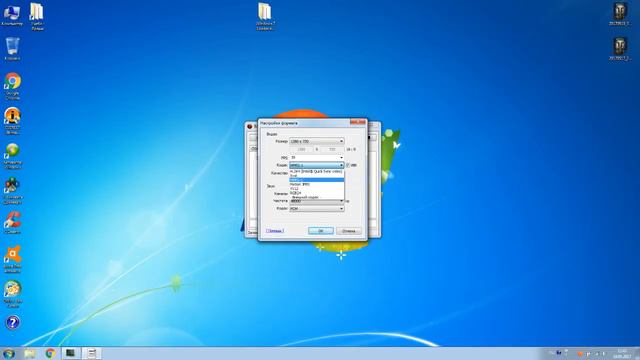Open File Explorer from the taskbar

pos(29,353)
